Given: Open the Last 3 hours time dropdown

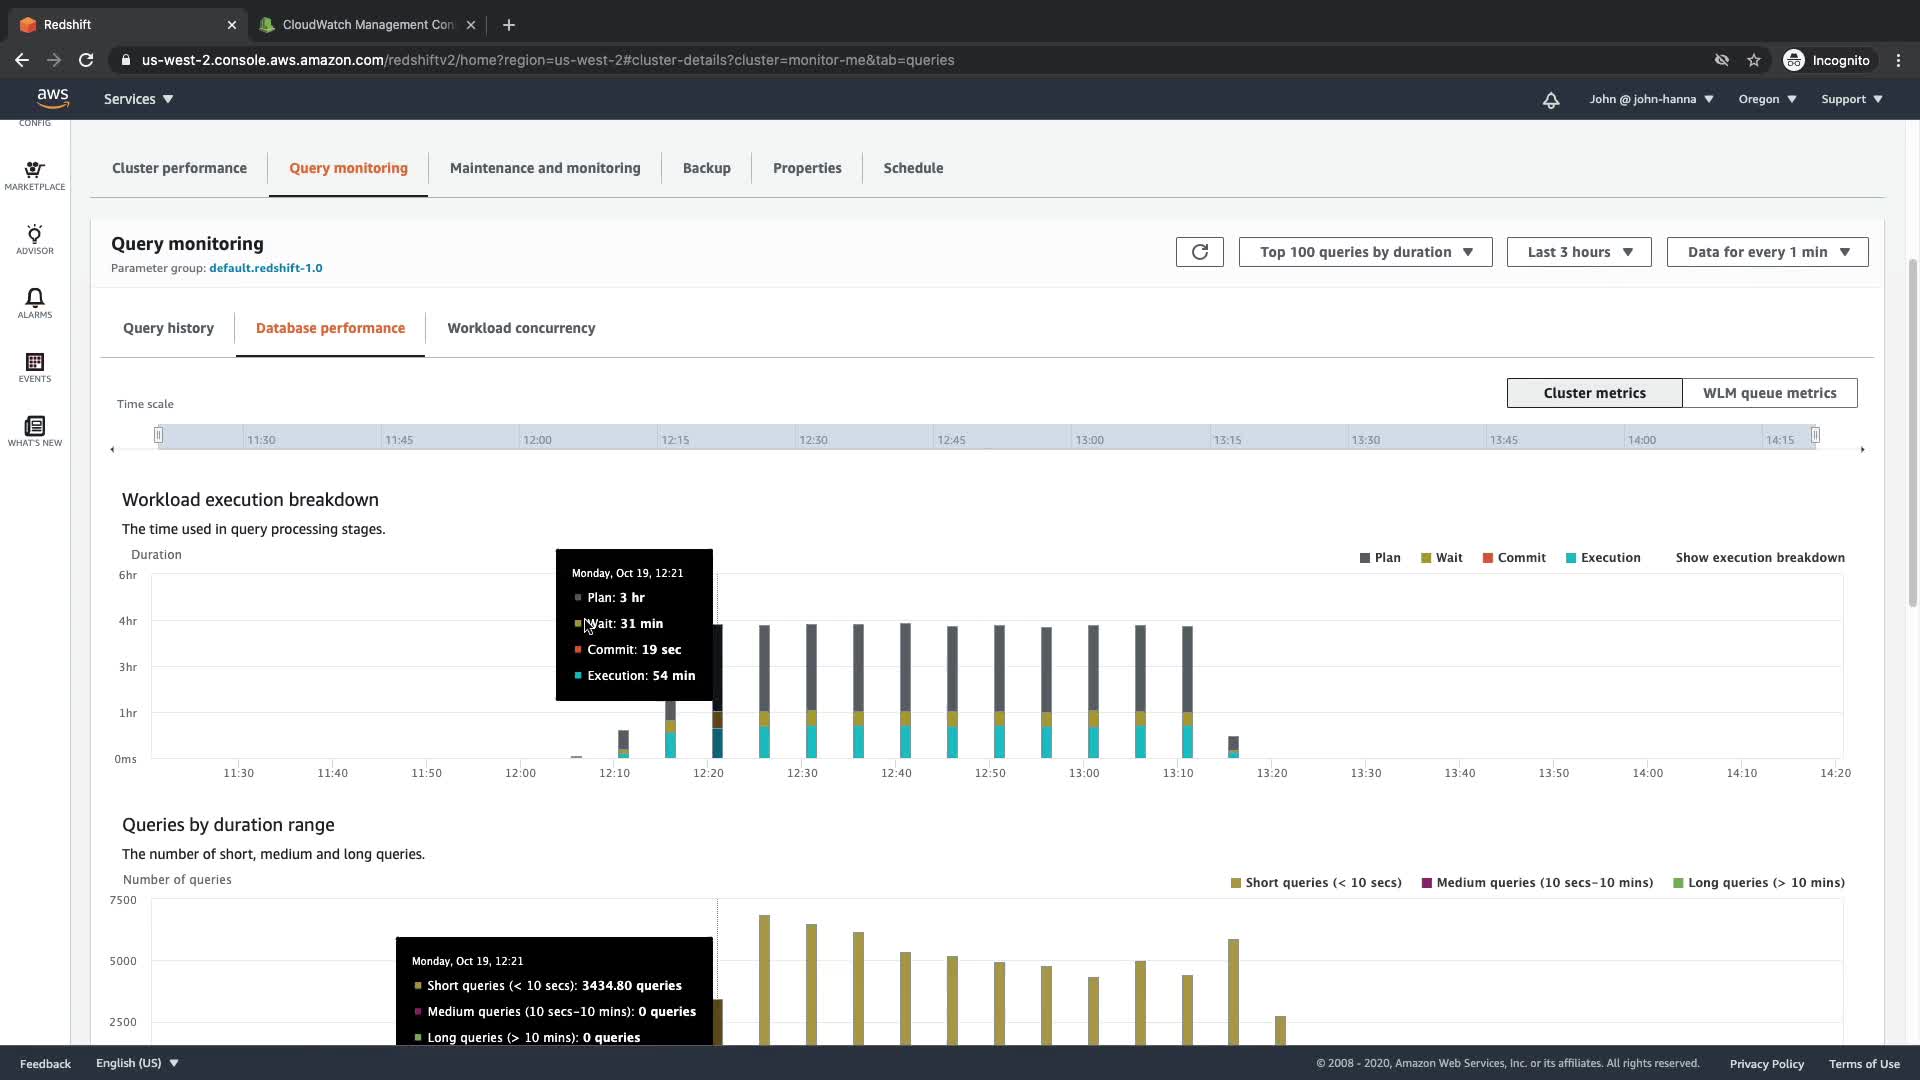Looking at the screenshot, I should point(1578,252).
